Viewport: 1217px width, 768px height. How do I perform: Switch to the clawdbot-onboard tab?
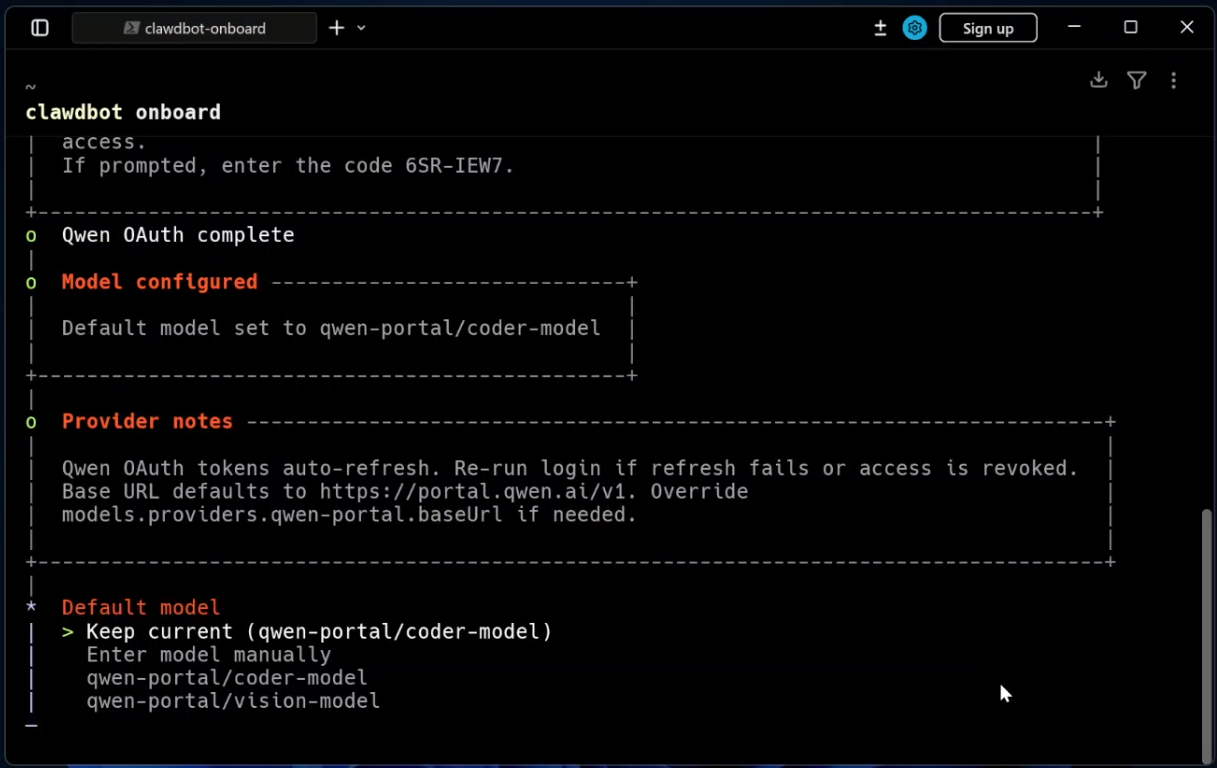tap(204, 28)
